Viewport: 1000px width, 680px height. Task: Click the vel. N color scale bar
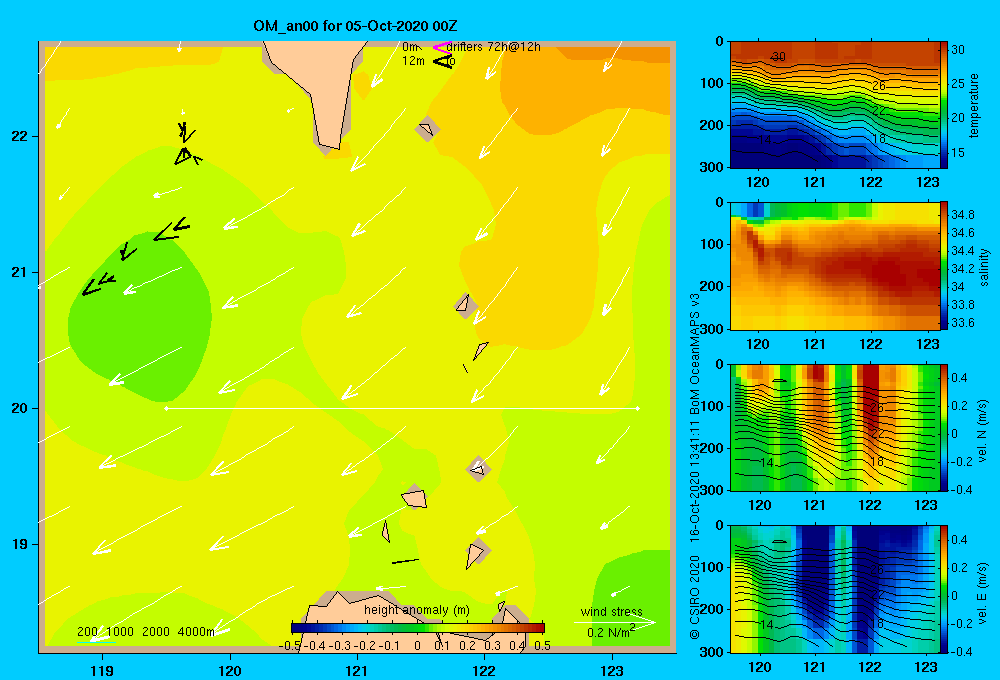[944, 428]
